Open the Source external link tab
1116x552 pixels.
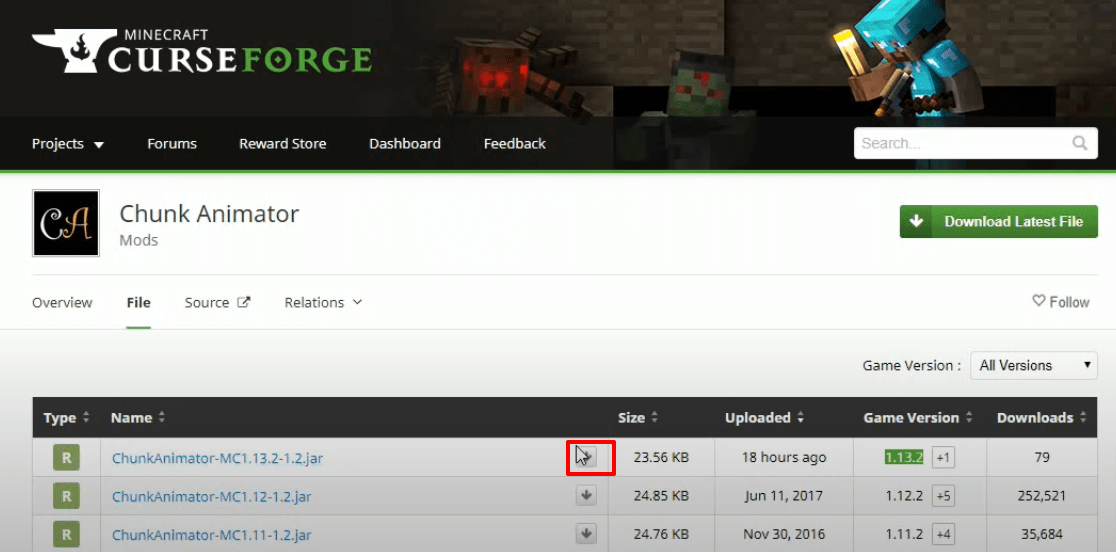217,302
